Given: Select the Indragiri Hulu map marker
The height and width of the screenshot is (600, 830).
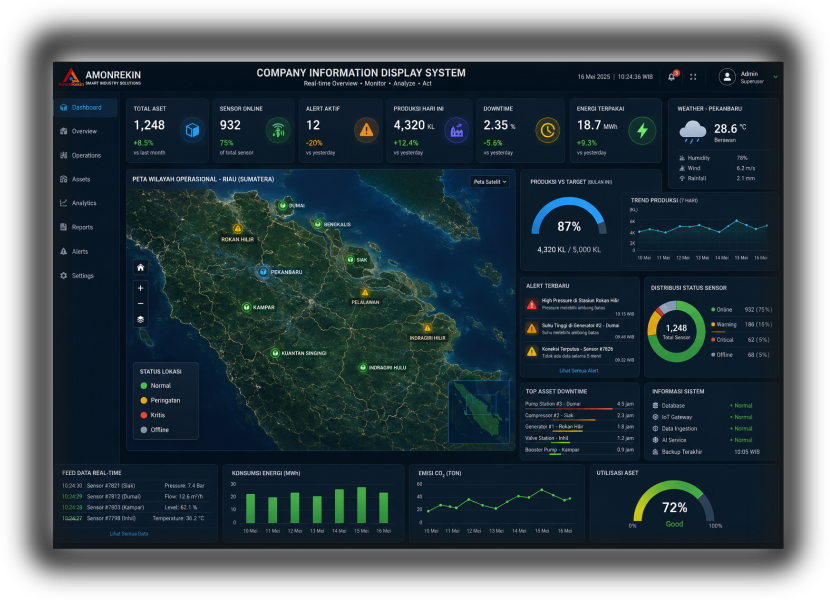Looking at the screenshot, I should click(363, 368).
